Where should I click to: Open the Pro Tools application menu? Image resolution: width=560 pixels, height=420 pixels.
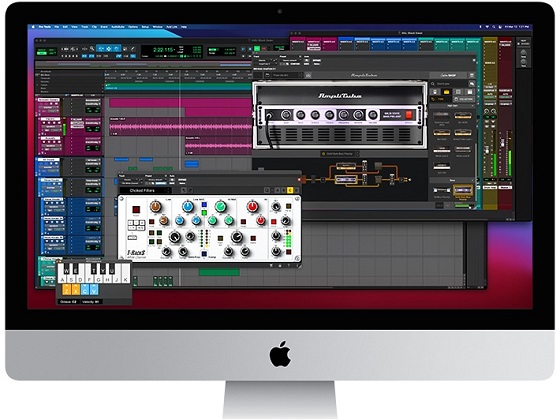coord(45,27)
